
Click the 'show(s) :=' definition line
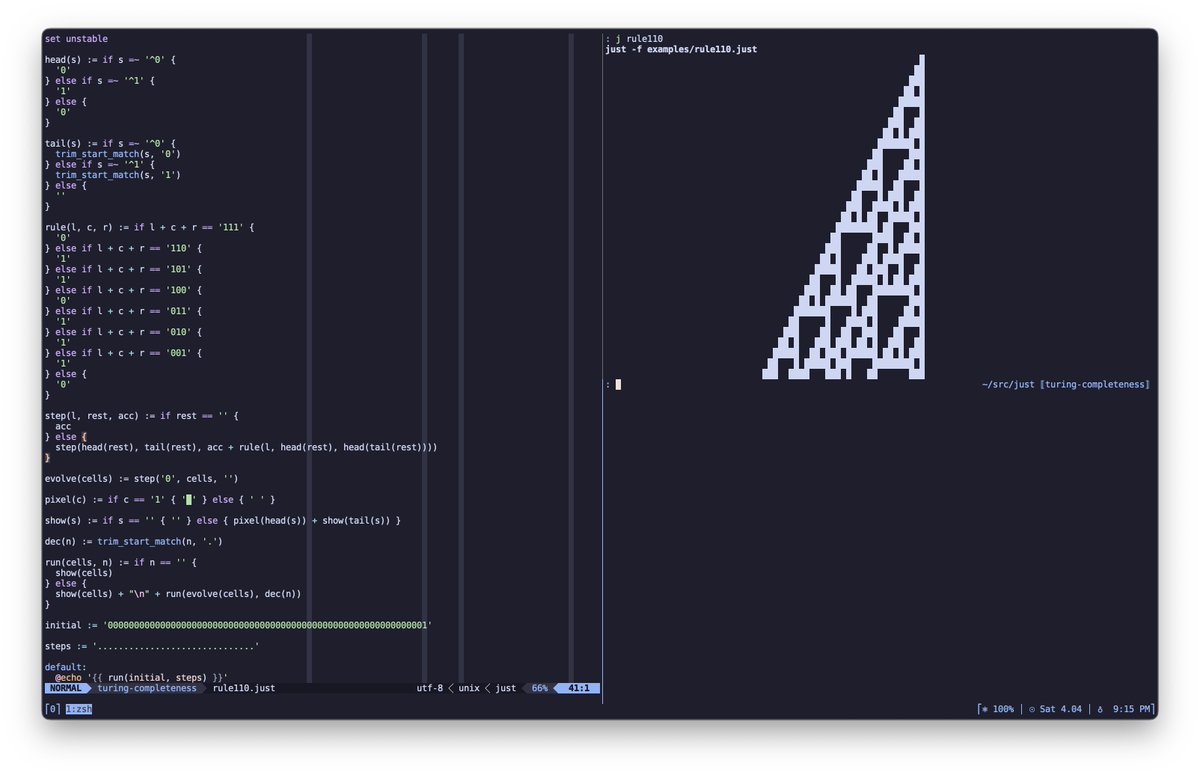[224, 521]
